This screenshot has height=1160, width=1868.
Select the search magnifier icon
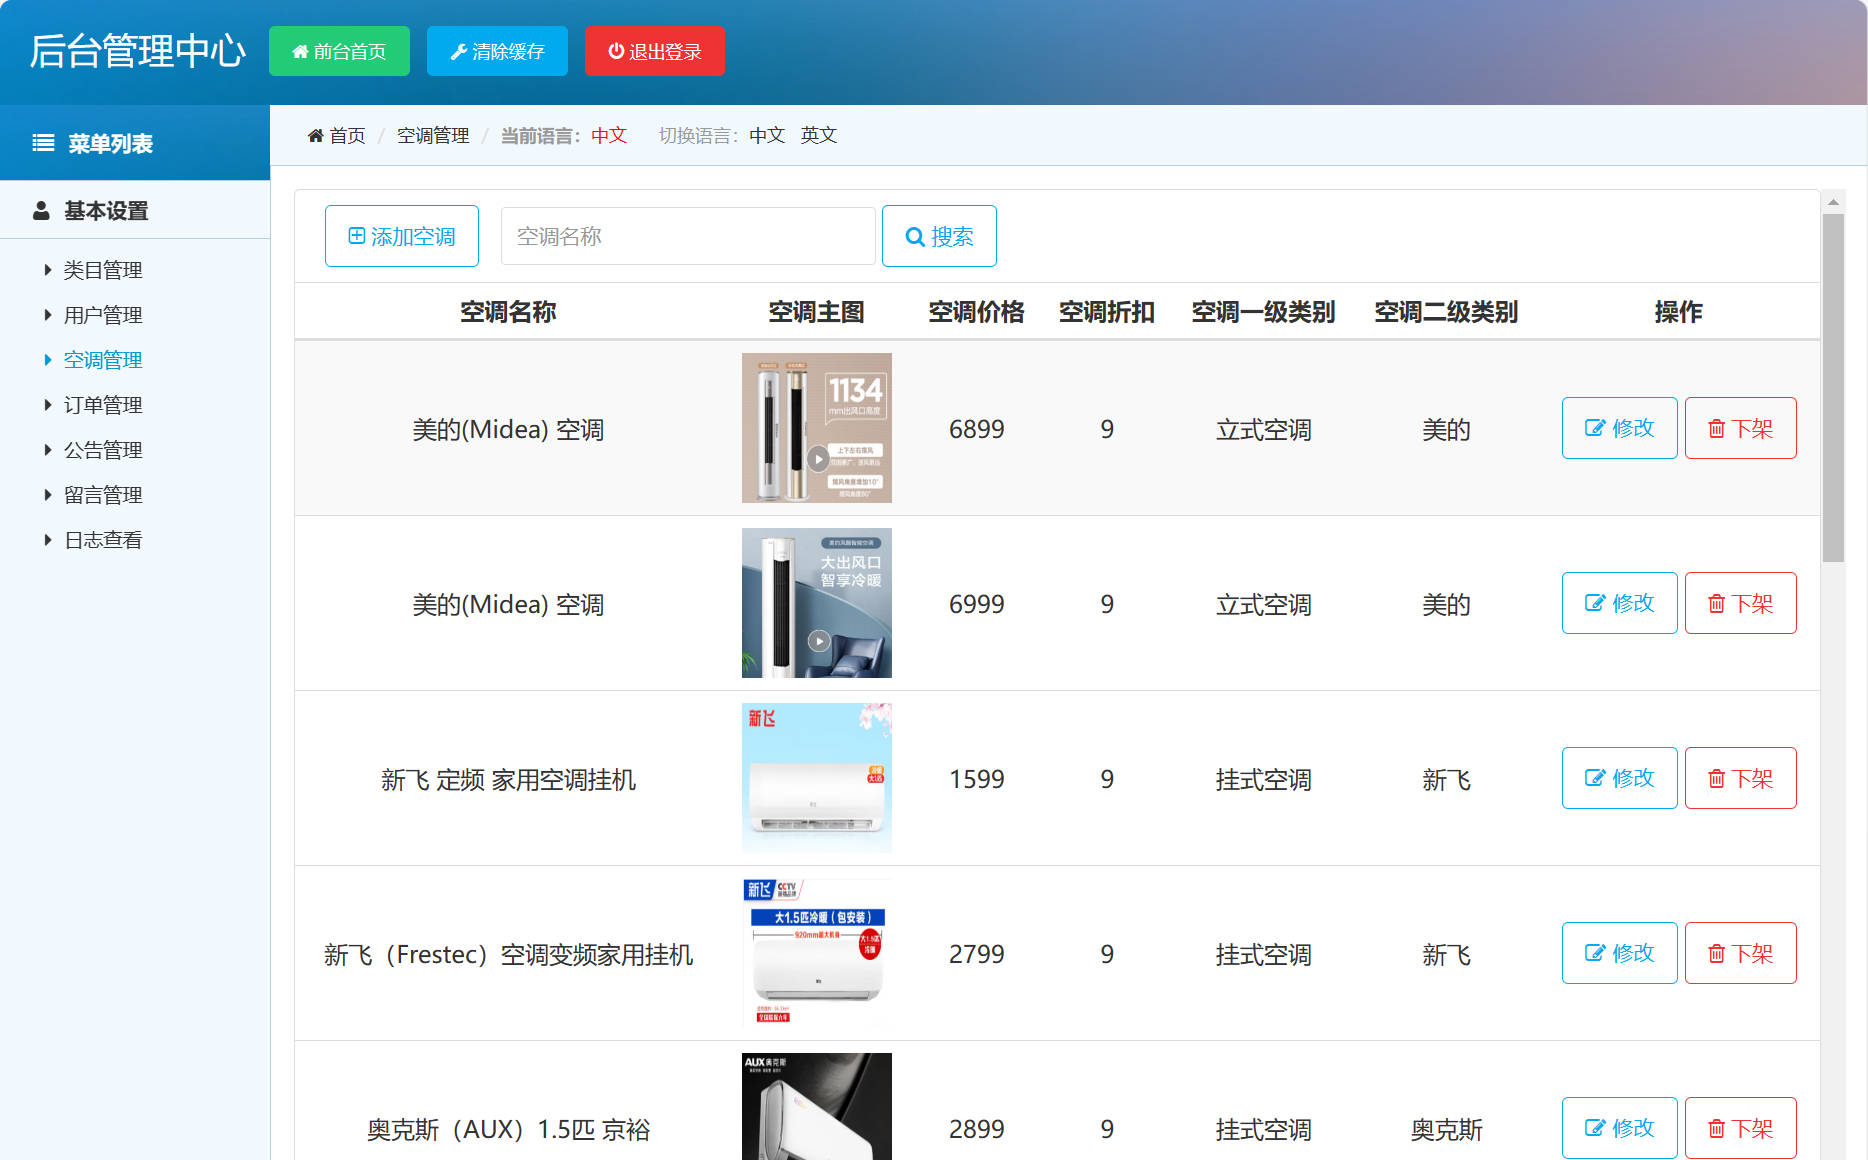913,236
